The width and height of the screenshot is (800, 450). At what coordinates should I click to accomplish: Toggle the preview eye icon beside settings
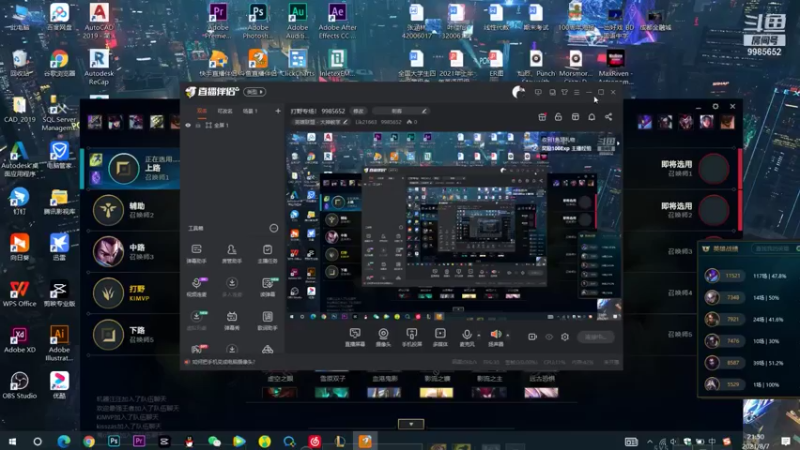[x=549, y=337]
